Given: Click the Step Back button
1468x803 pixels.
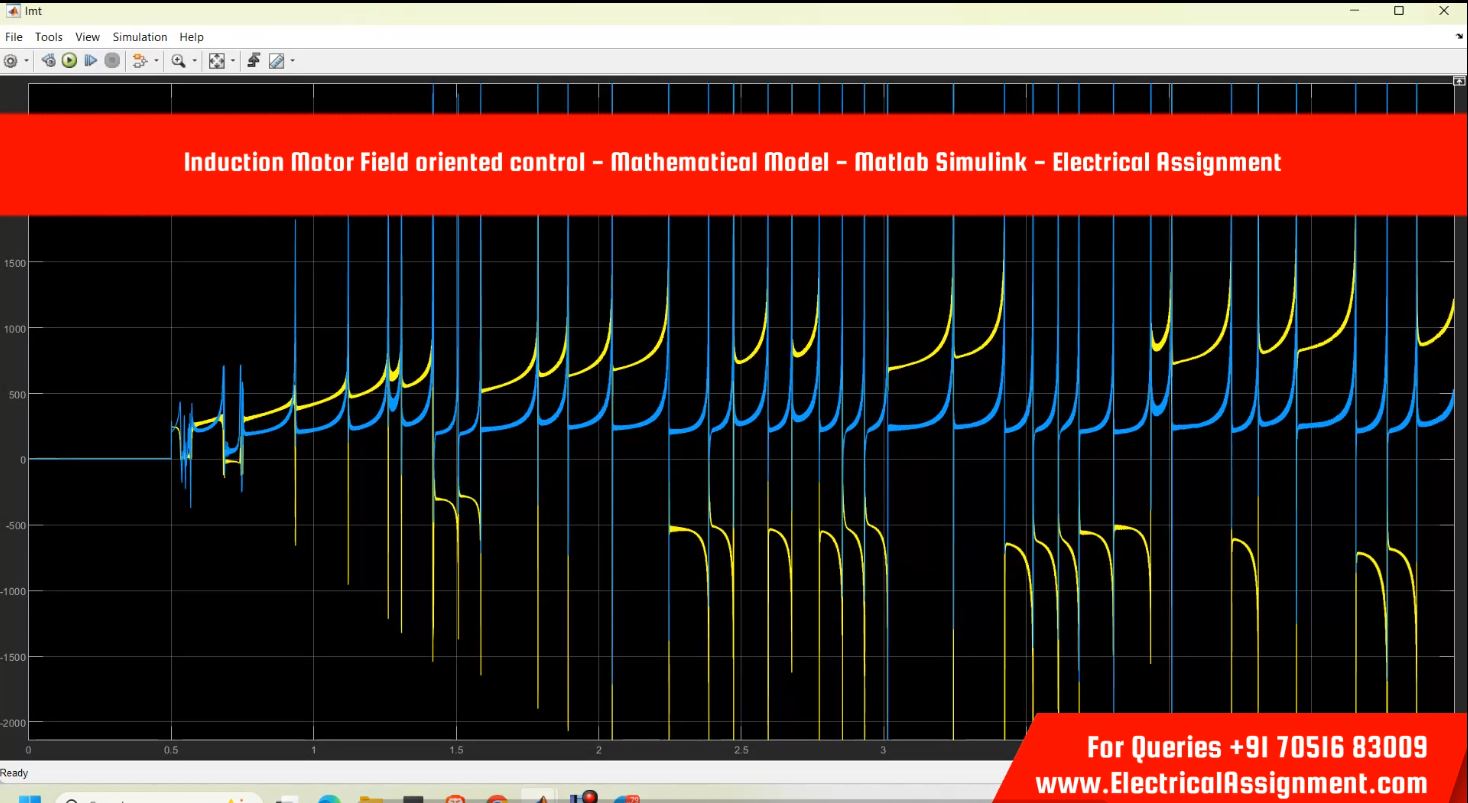Looking at the screenshot, I should pos(49,61).
